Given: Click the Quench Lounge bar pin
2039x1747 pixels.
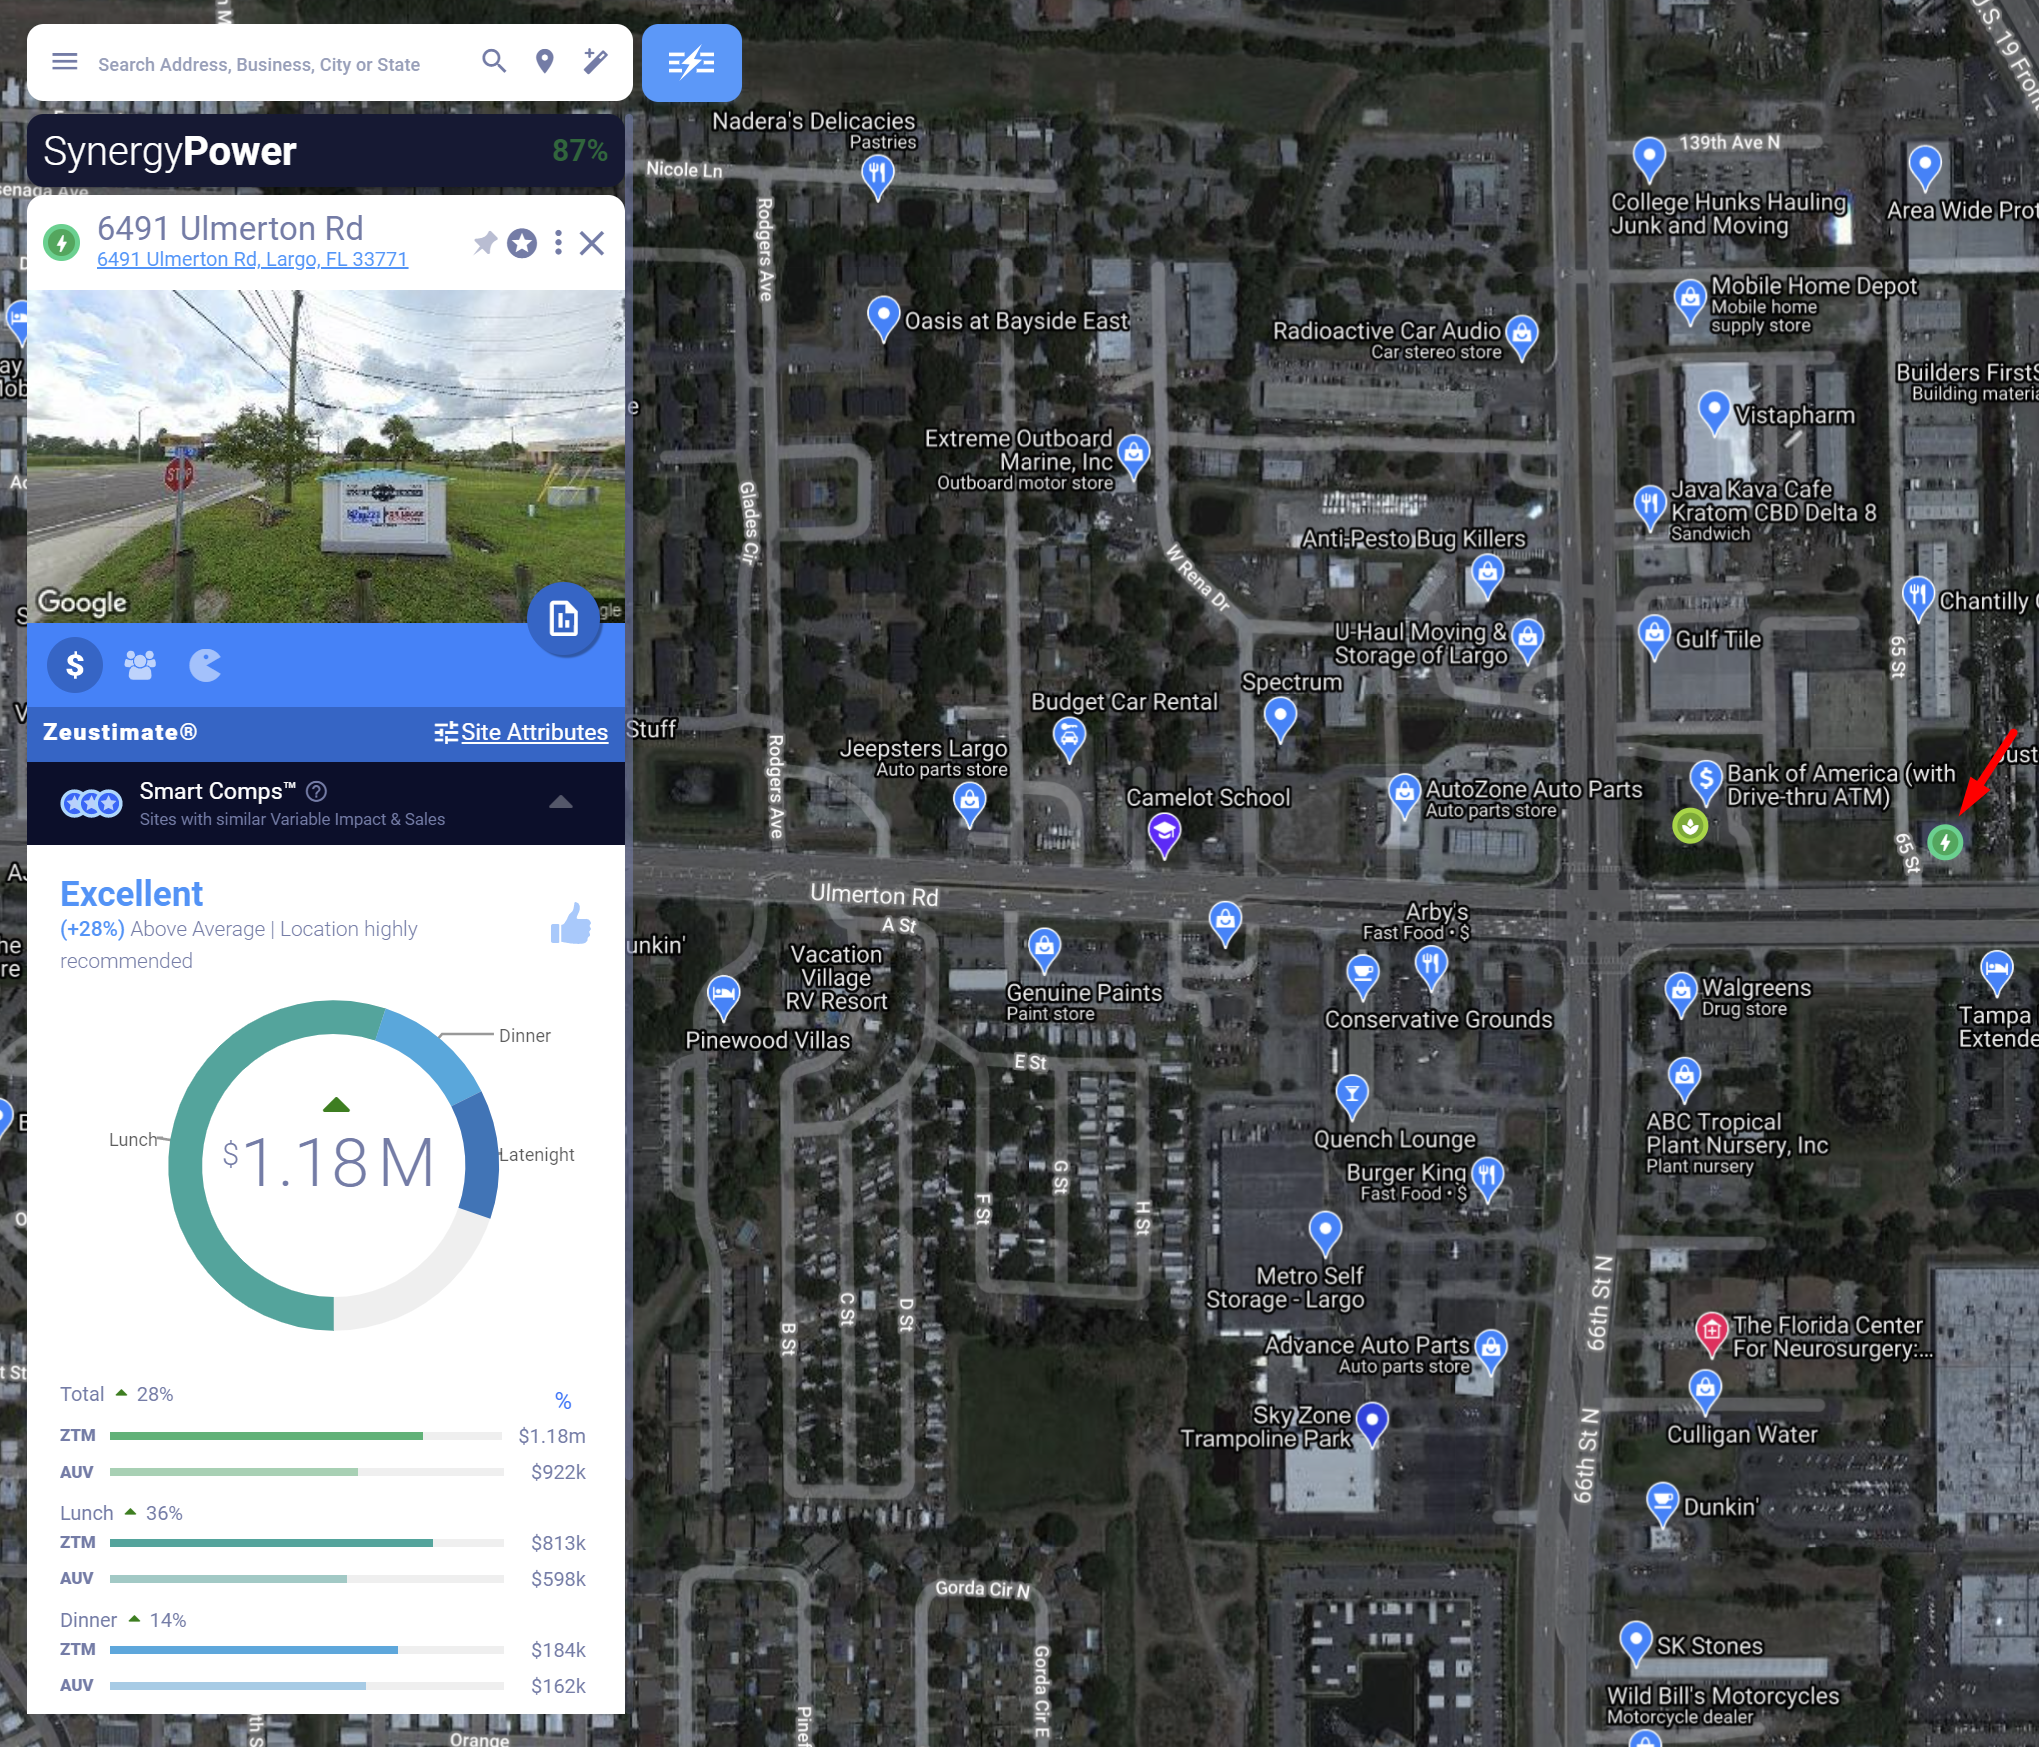Looking at the screenshot, I should coord(1352,1095).
